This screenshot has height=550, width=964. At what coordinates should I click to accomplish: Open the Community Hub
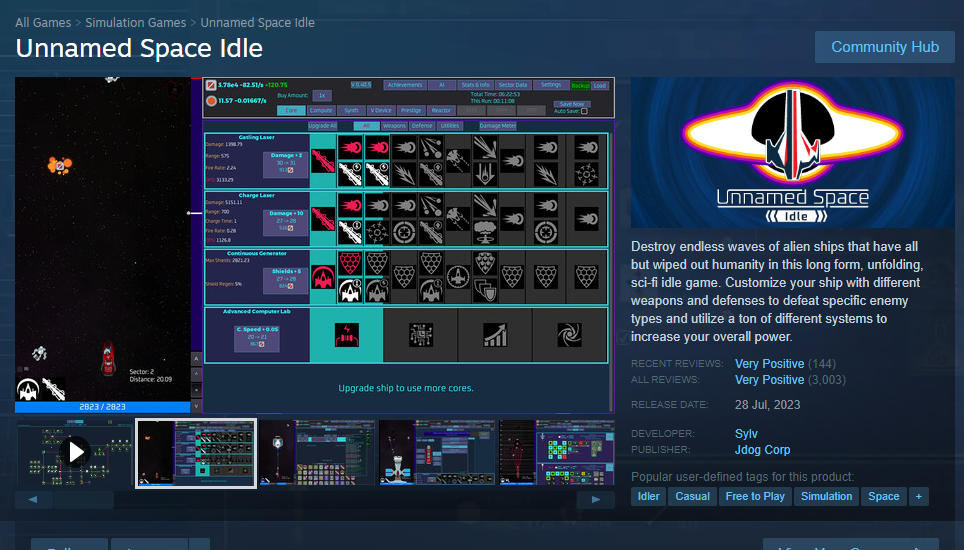point(885,47)
